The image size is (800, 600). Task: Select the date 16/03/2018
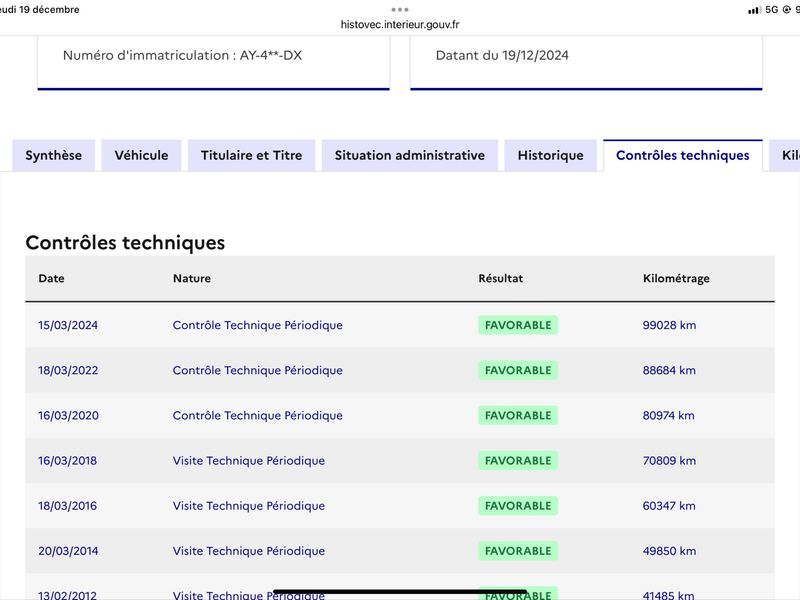(x=67, y=461)
